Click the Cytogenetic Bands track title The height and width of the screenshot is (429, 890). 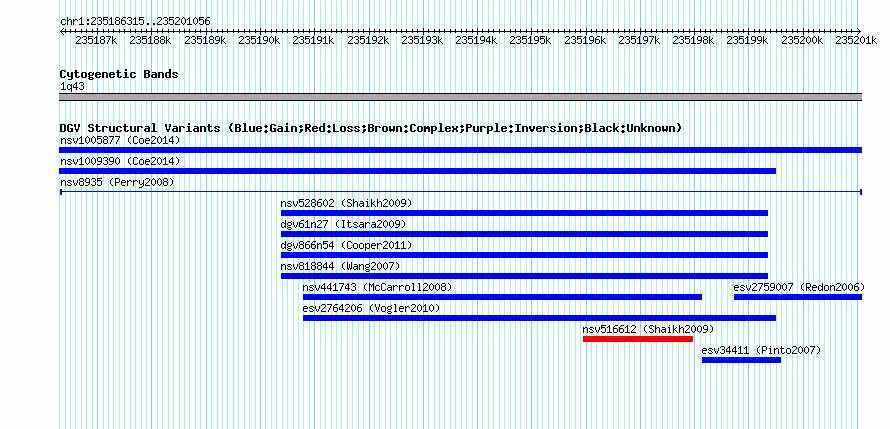pyautogui.click(x=119, y=74)
